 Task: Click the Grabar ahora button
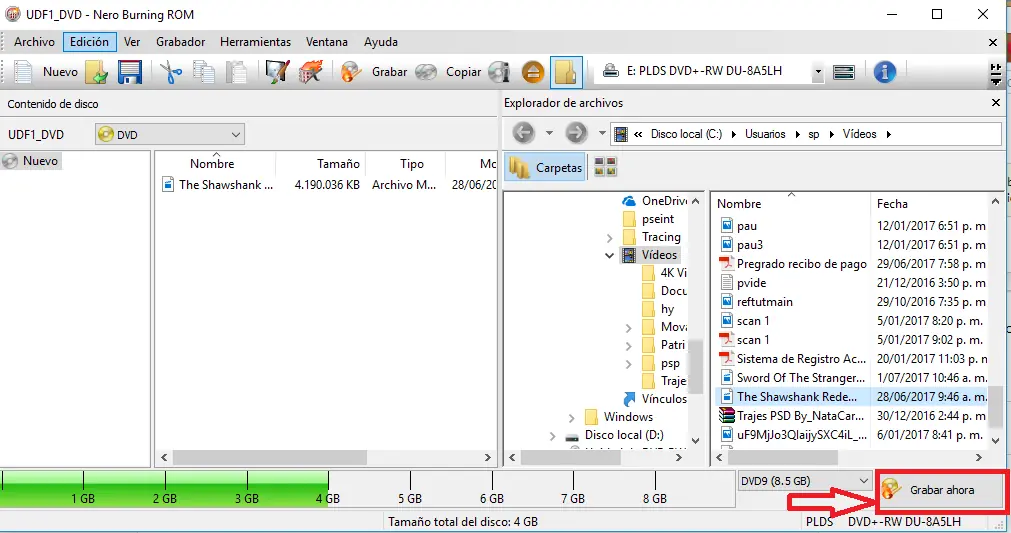click(941, 490)
